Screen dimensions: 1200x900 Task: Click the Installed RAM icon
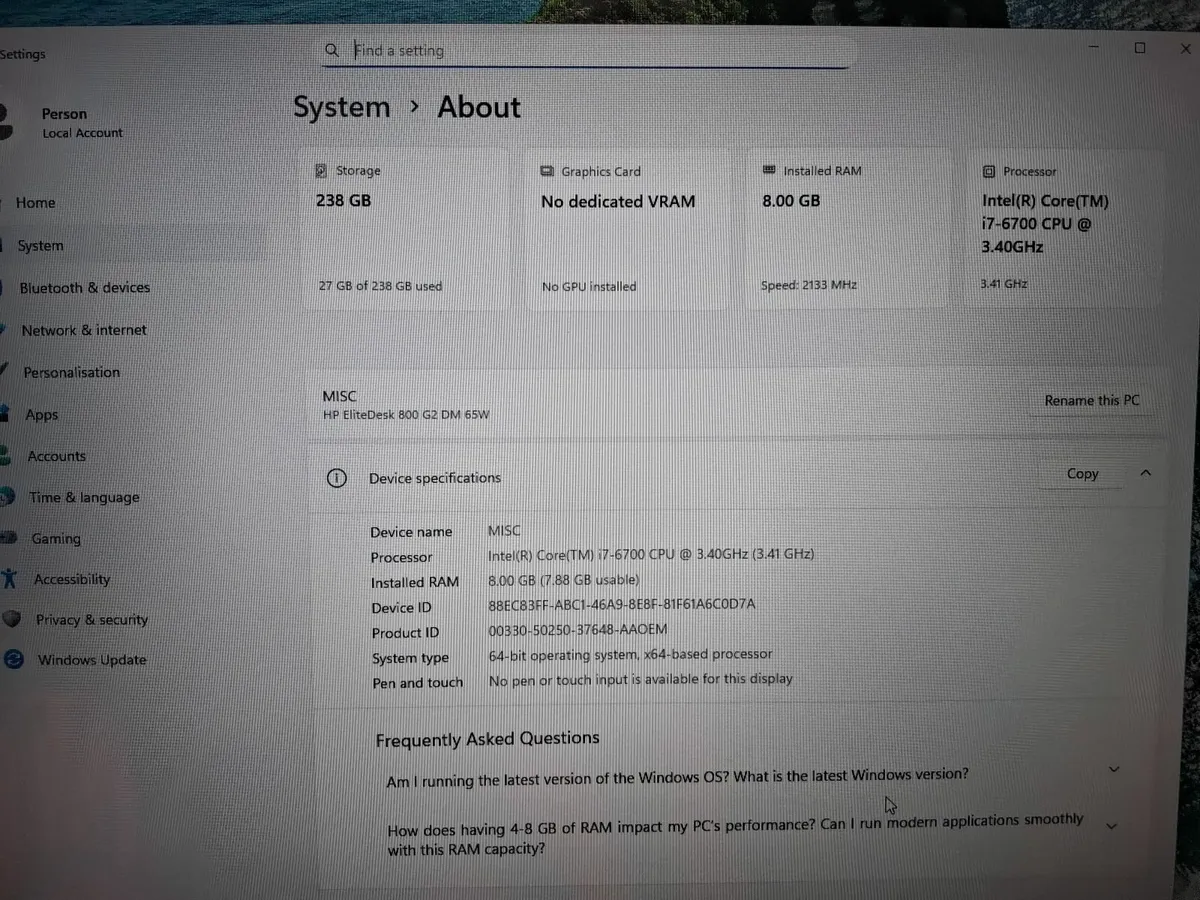click(769, 171)
